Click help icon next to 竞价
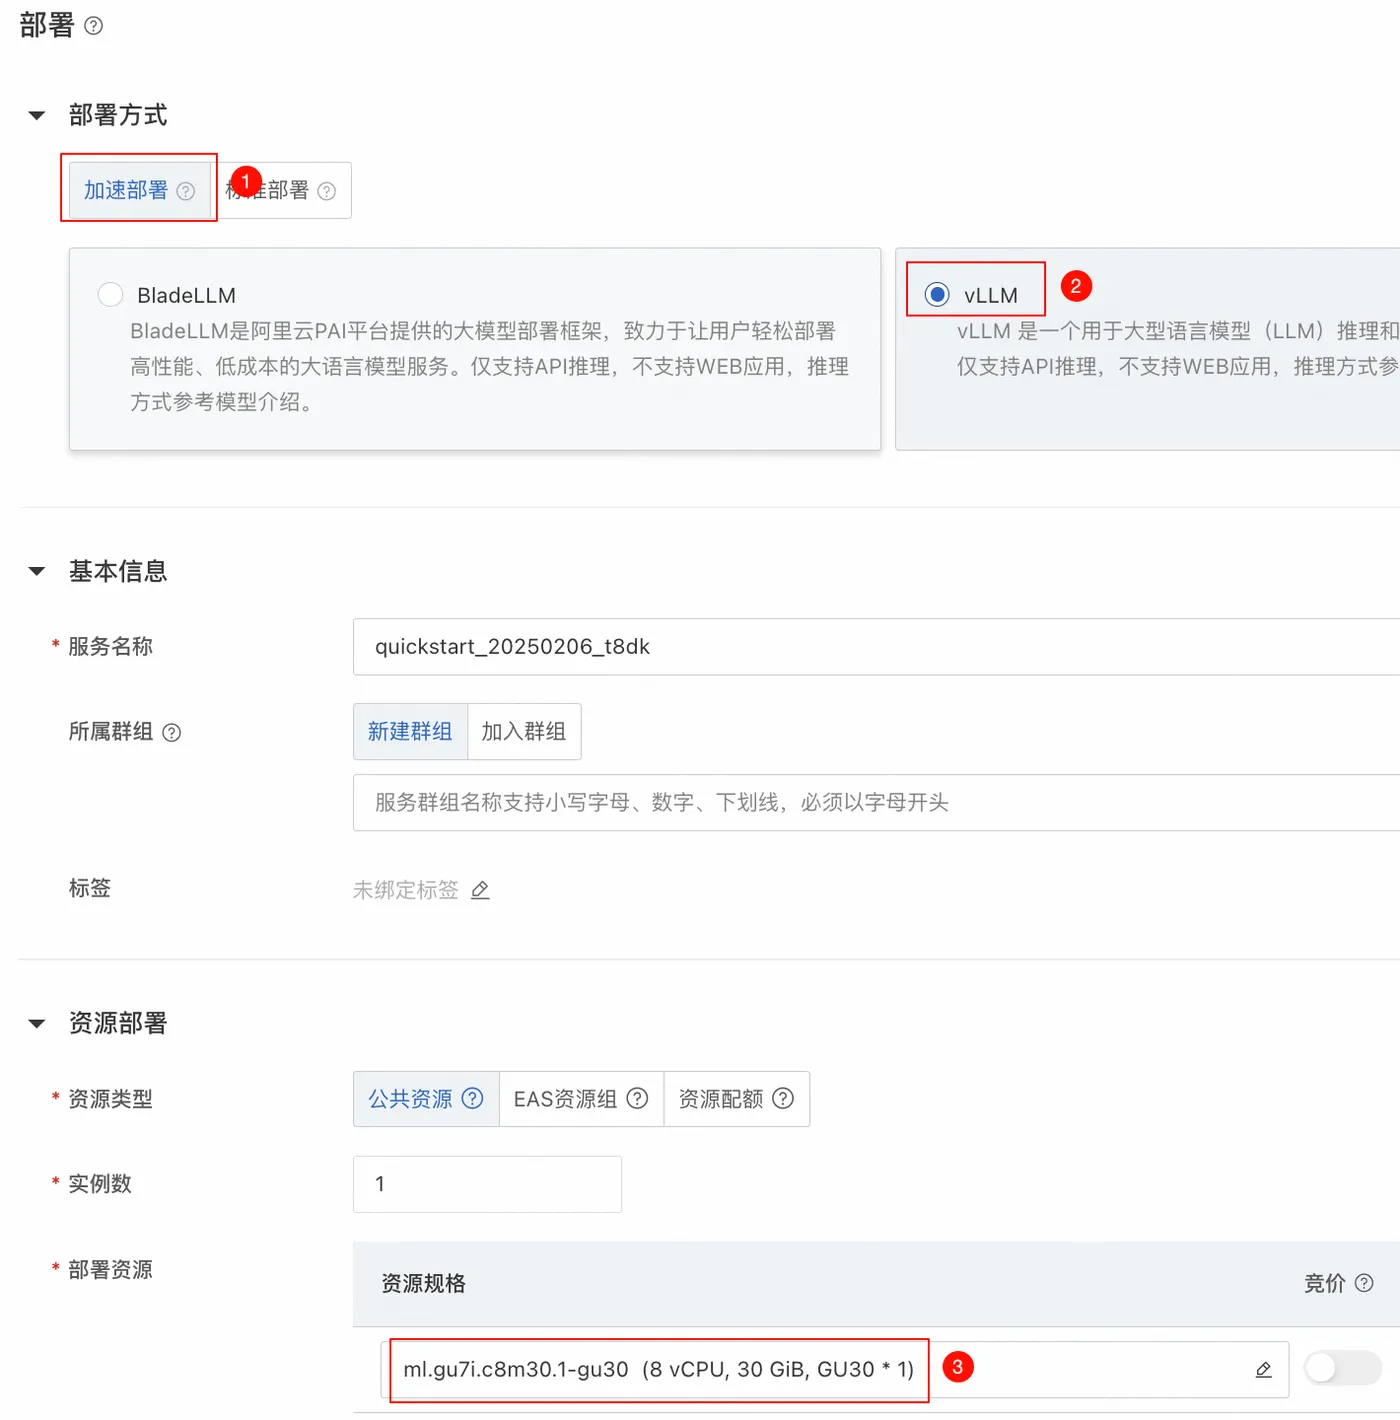The image size is (1400, 1420). [x=1364, y=1283]
